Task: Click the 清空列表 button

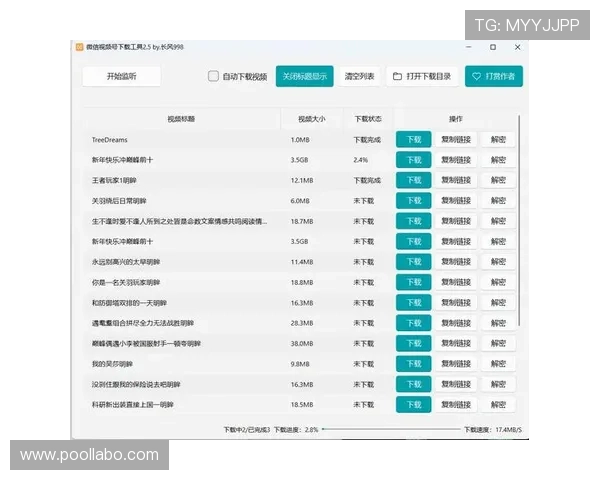Action: (359, 76)
